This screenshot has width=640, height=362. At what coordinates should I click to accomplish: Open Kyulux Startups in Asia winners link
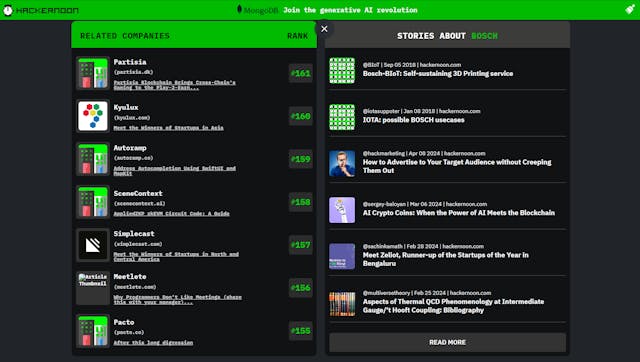tap(169, 128)
